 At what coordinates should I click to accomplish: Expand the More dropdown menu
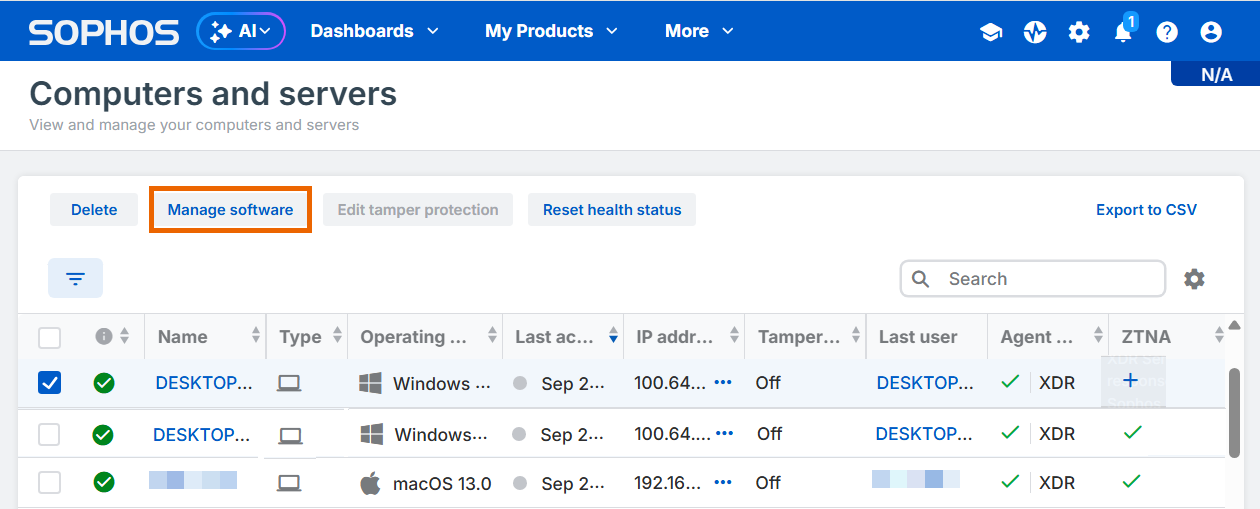pyautogui.click(x=699, y=31)
